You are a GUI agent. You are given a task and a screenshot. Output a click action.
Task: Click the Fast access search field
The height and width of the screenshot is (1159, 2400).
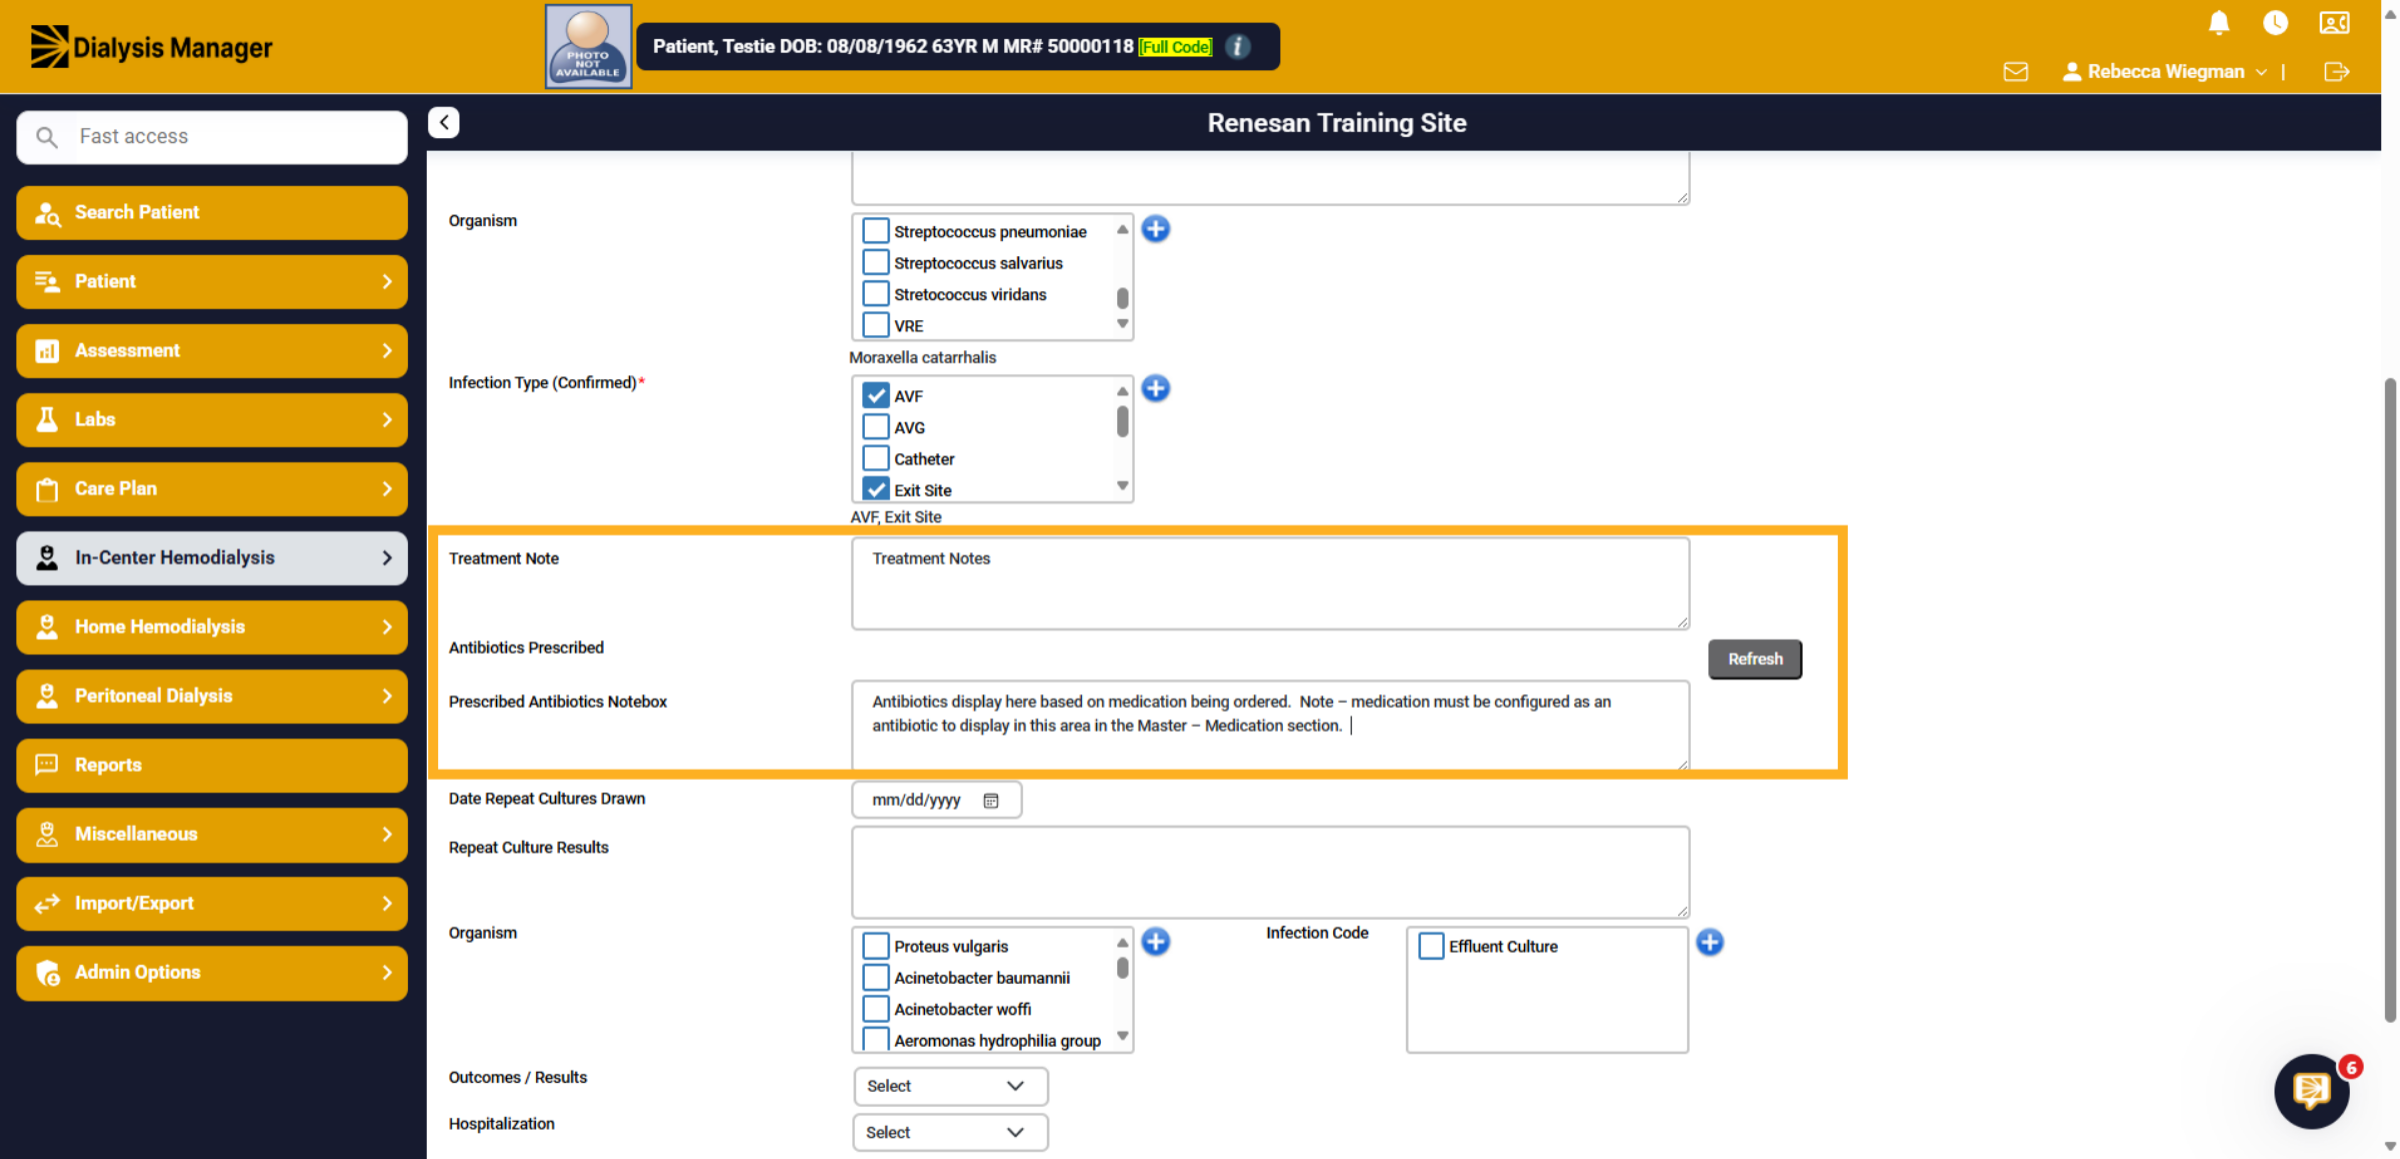point(212,137)
